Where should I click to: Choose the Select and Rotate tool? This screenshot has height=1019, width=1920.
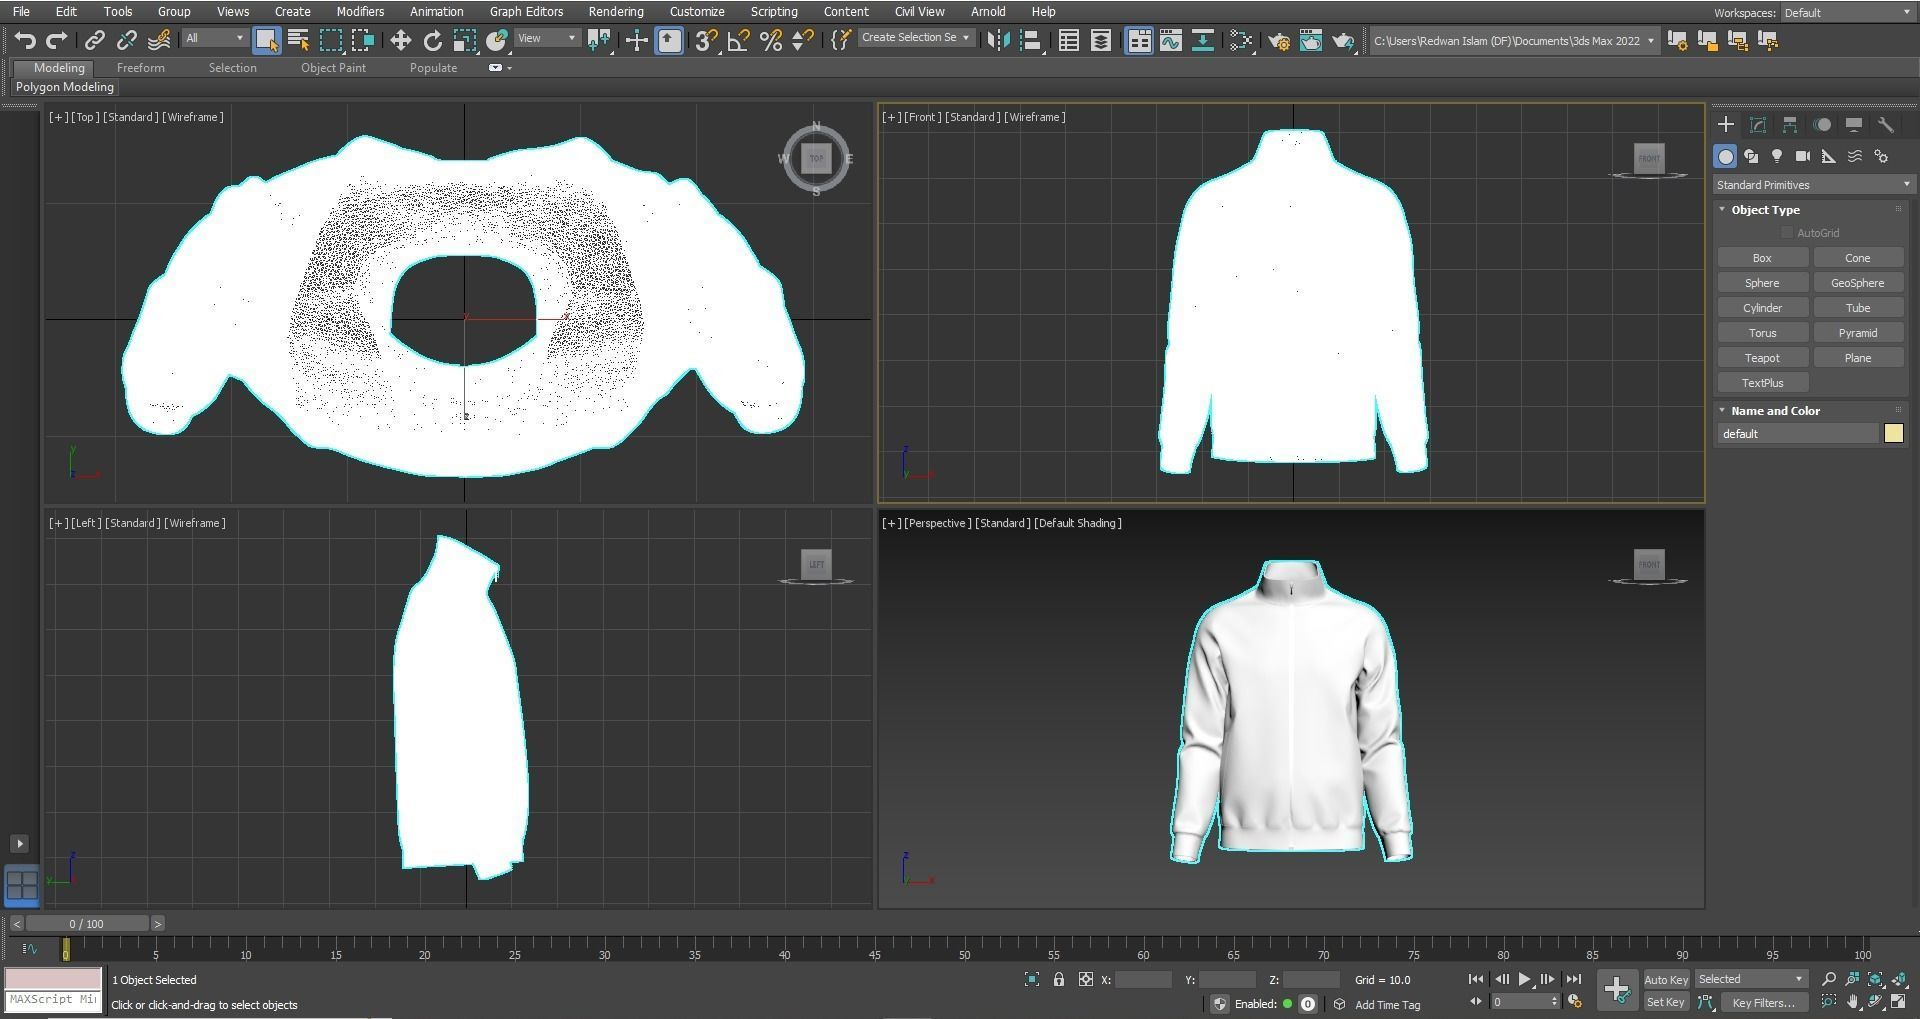(432, 40)
